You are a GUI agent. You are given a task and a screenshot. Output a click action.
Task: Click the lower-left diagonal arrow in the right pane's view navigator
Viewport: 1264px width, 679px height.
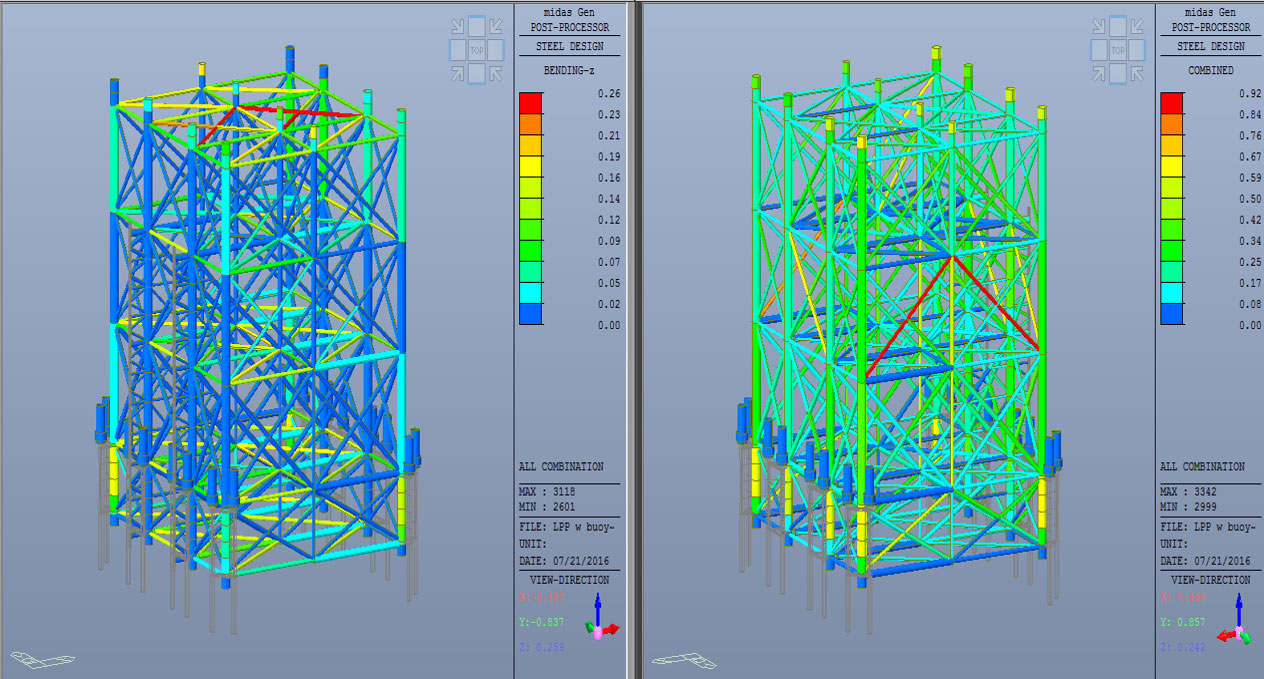[x=1097, y=72]
